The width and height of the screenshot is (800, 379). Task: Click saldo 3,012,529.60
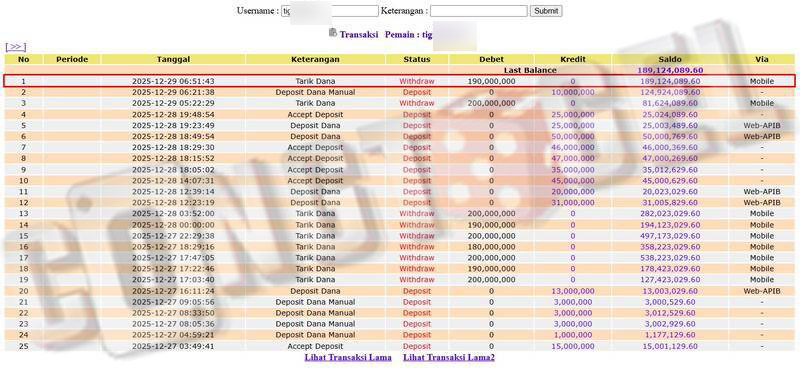coord(670,313)
